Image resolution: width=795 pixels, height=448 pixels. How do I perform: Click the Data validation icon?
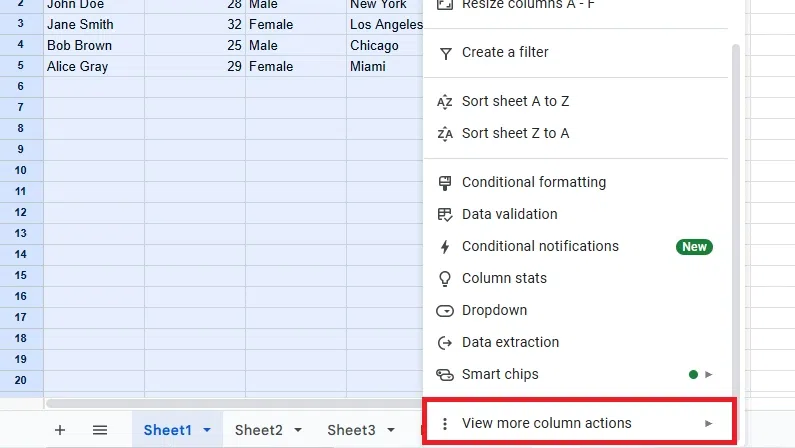tap(446, 215)
